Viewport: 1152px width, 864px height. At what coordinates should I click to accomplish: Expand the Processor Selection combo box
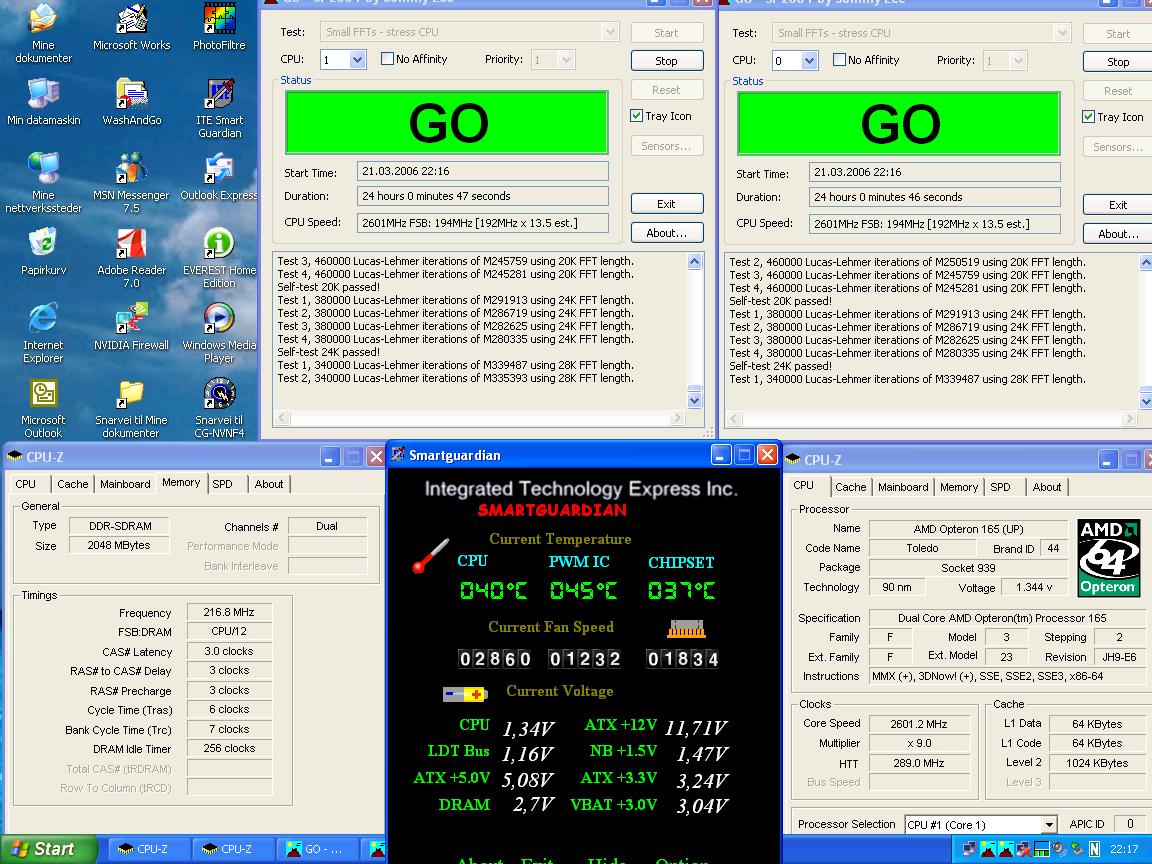(1049, 824)
